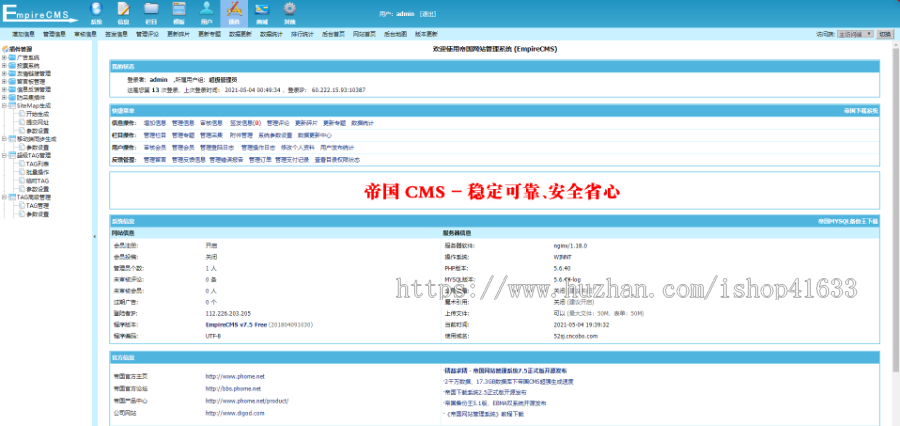900x426 pixels.
Task: Click the EmpireCMS v7.5 Free version text
Action: click(x=234, y=324)
